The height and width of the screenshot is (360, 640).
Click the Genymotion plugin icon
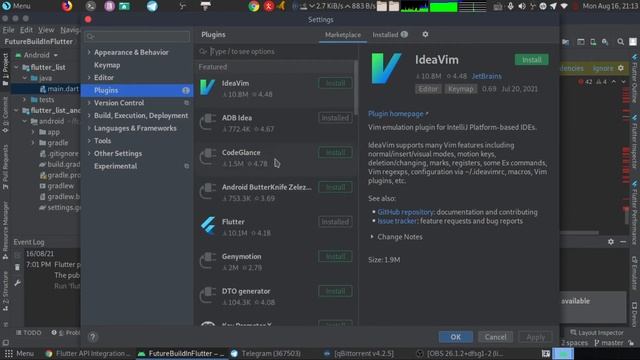point(208,261)
